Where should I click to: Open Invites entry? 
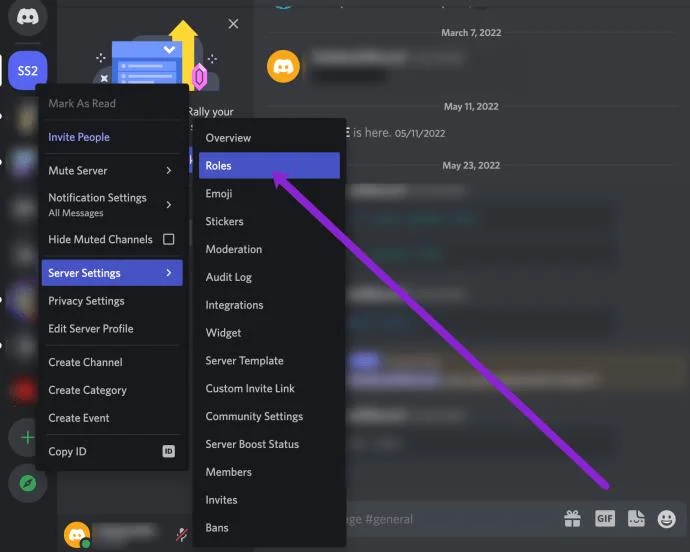pyautogui.click(x=269, y=500)
